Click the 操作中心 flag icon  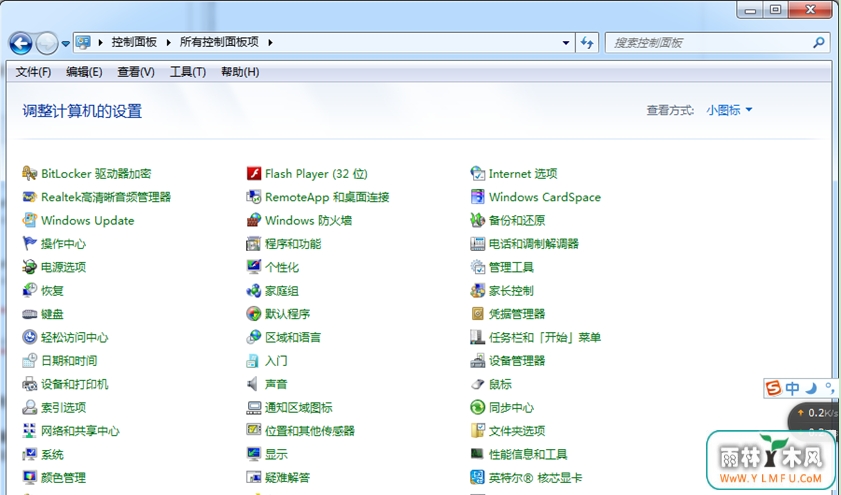29,243
